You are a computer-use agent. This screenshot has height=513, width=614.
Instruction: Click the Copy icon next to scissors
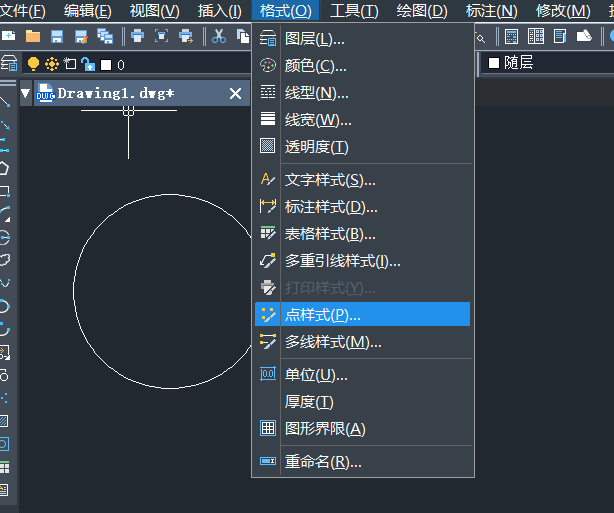tap(243, 36)
